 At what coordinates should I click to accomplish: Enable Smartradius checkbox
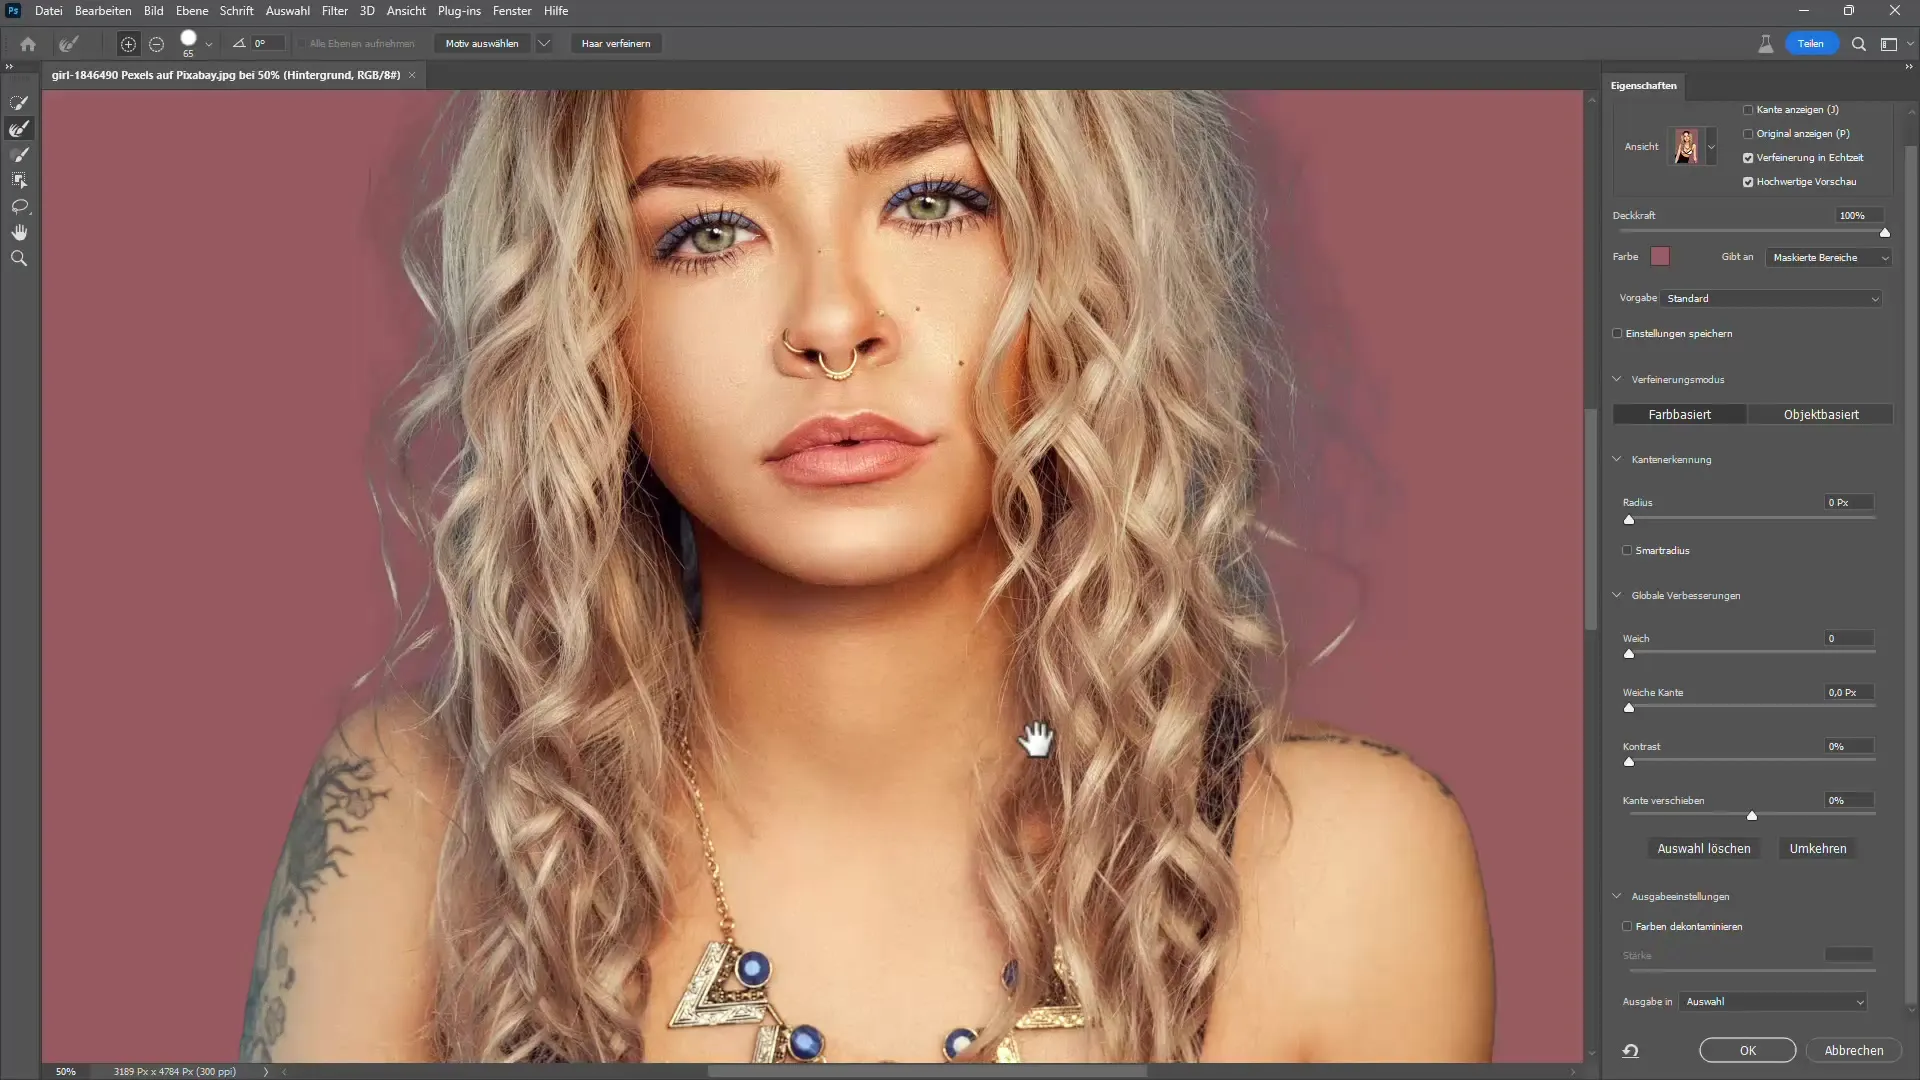click(1627, 551)
